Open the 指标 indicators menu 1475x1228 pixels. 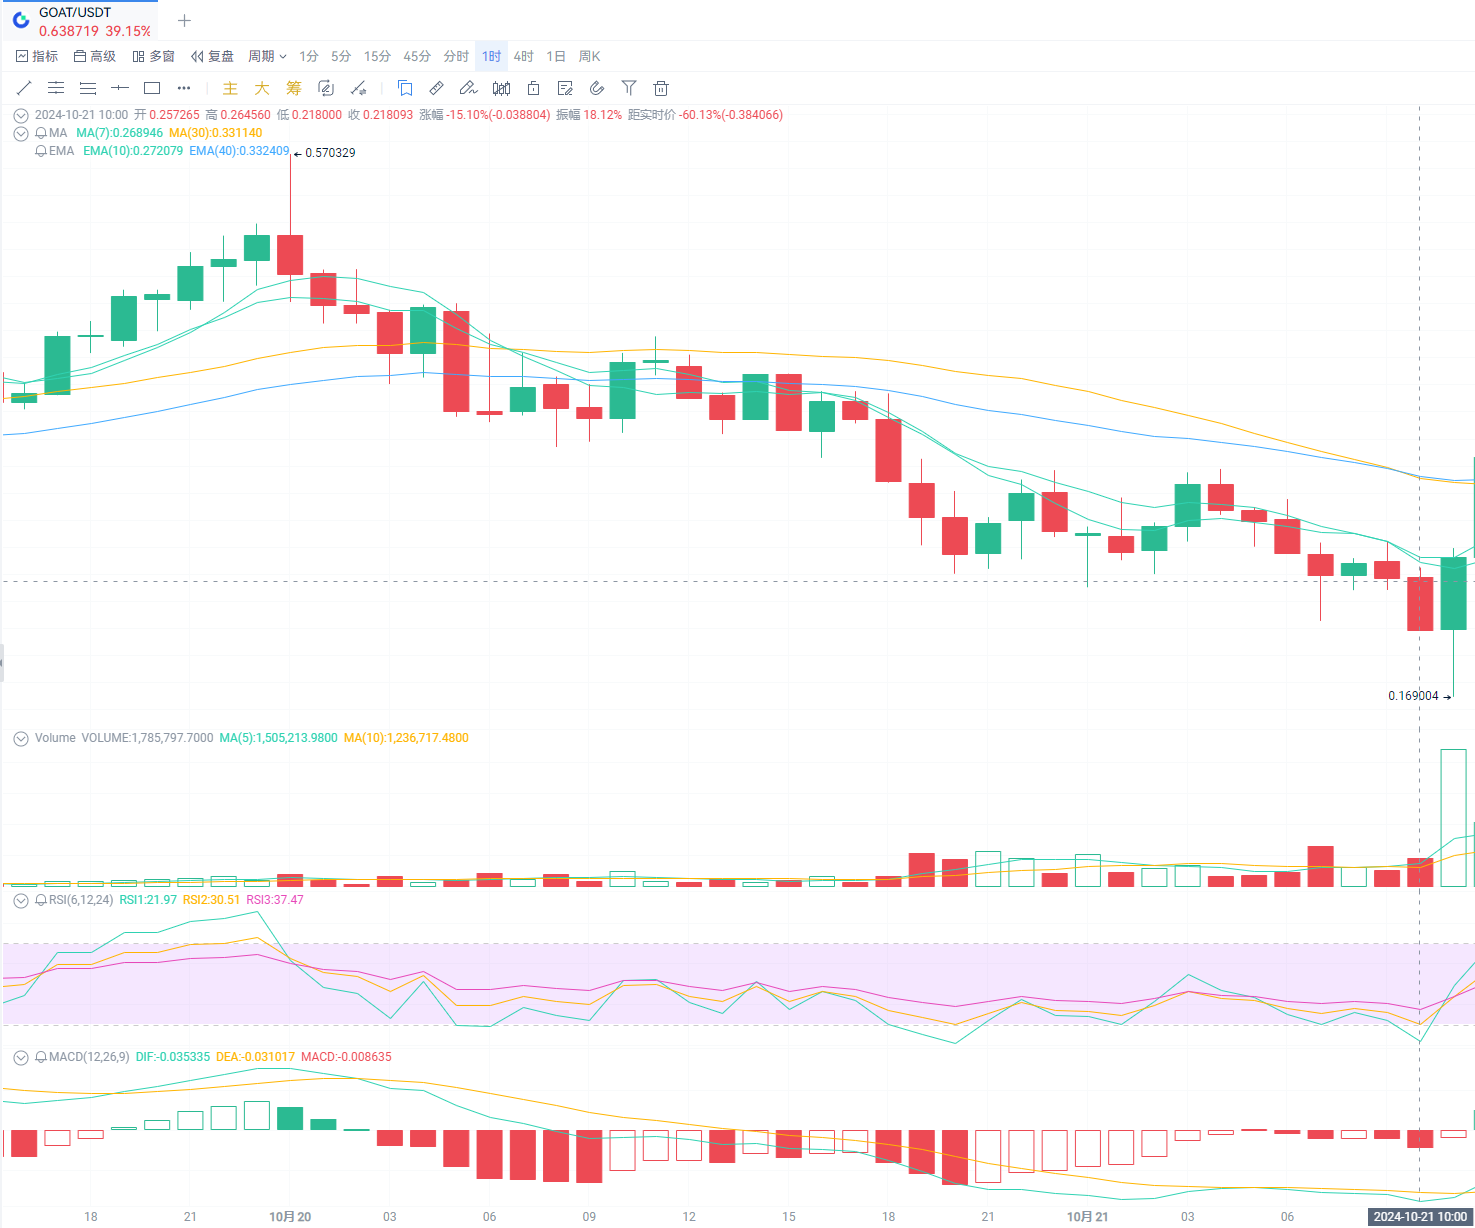[37, 56]
